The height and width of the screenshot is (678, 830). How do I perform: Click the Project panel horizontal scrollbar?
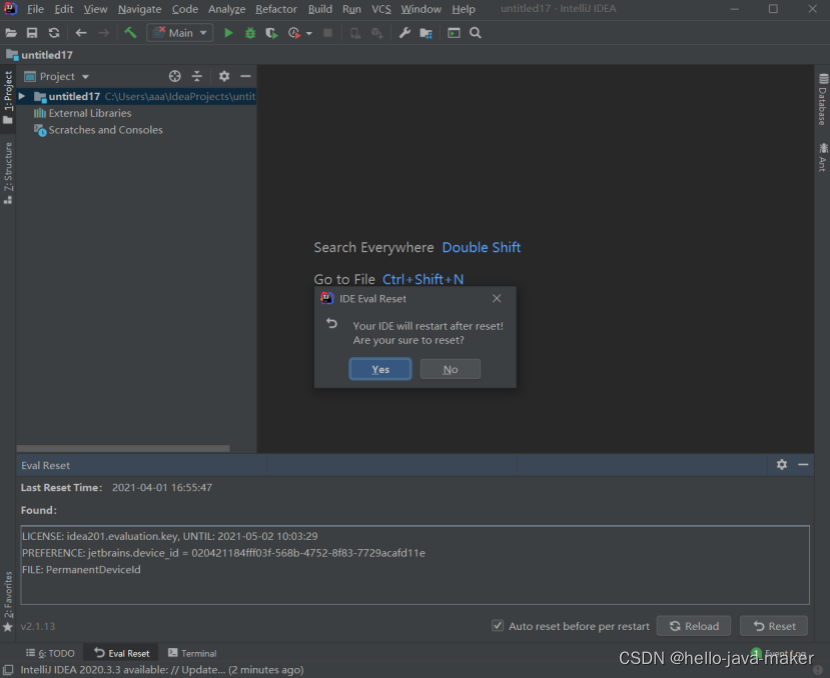(123, 448)
